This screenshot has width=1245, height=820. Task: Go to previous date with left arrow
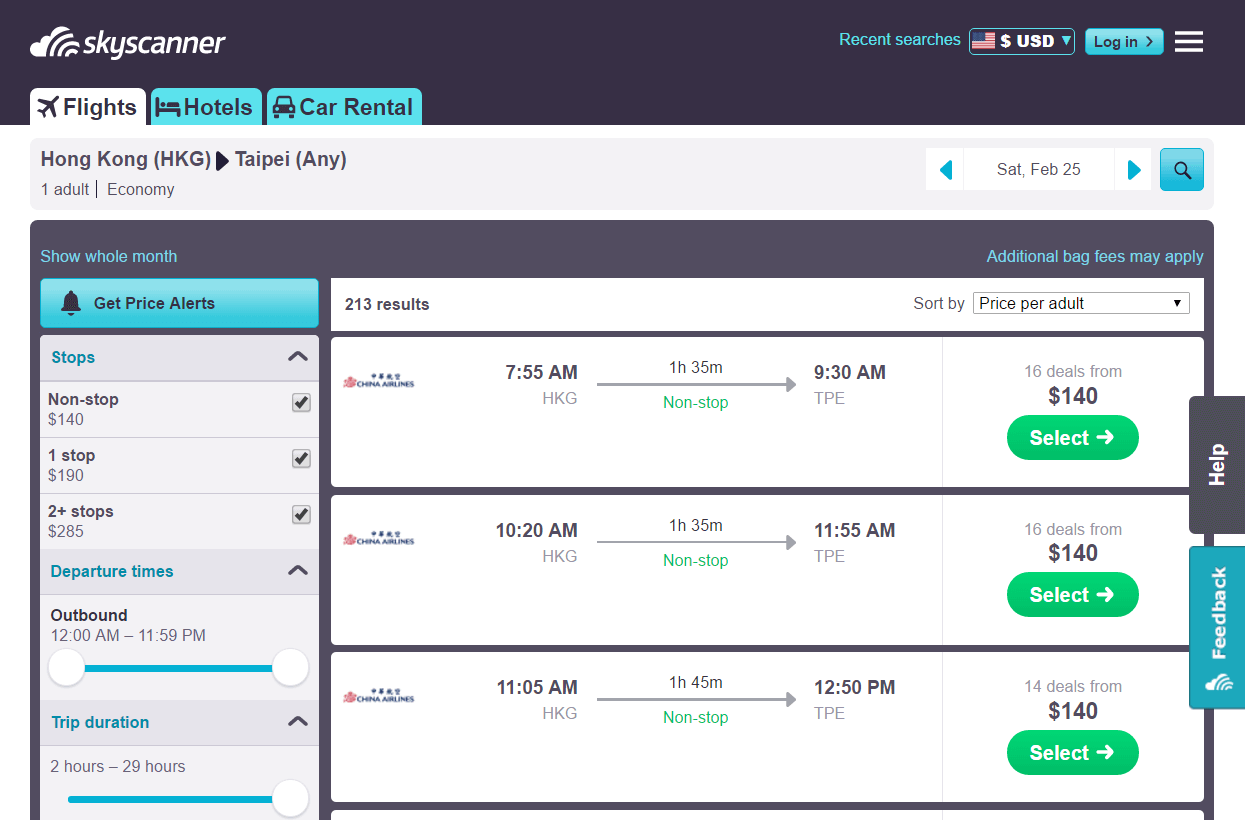pos(945,170)
